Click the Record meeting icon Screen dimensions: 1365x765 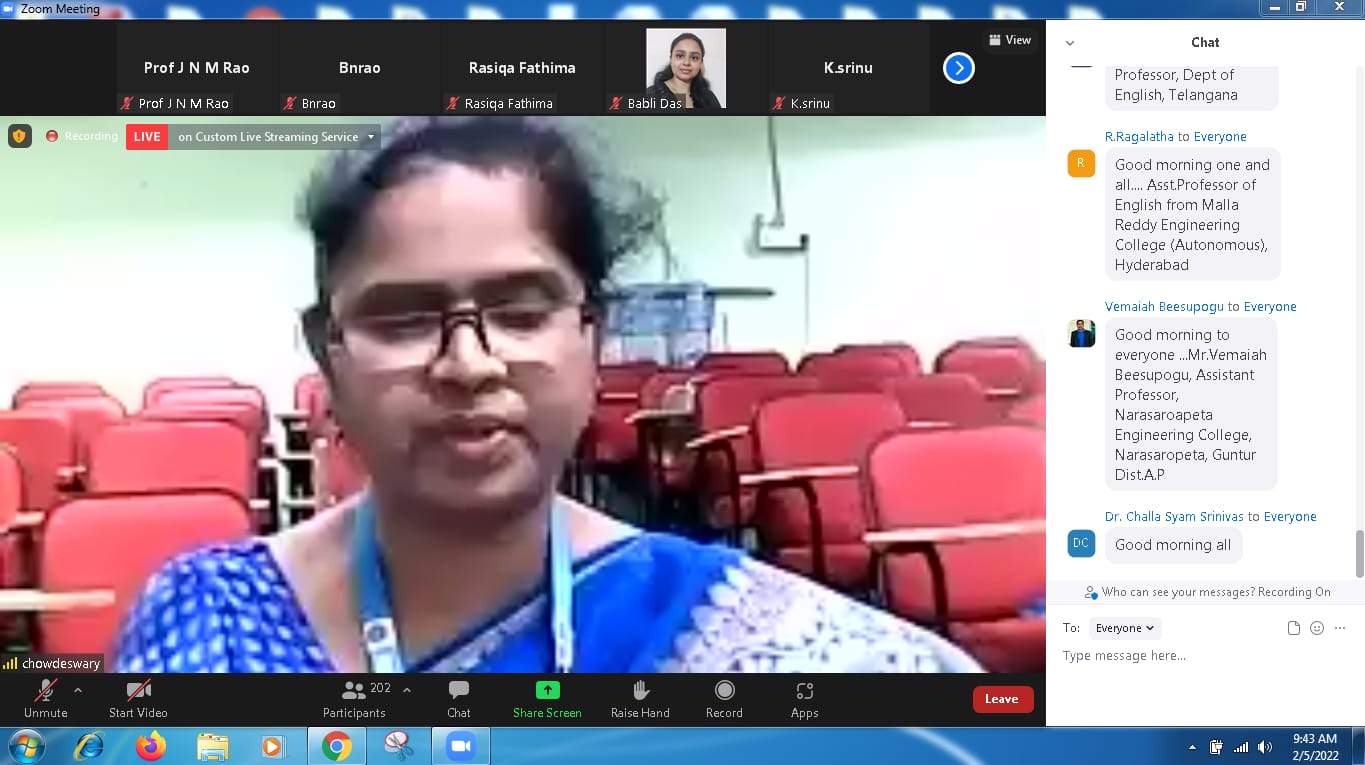point(724,691)
